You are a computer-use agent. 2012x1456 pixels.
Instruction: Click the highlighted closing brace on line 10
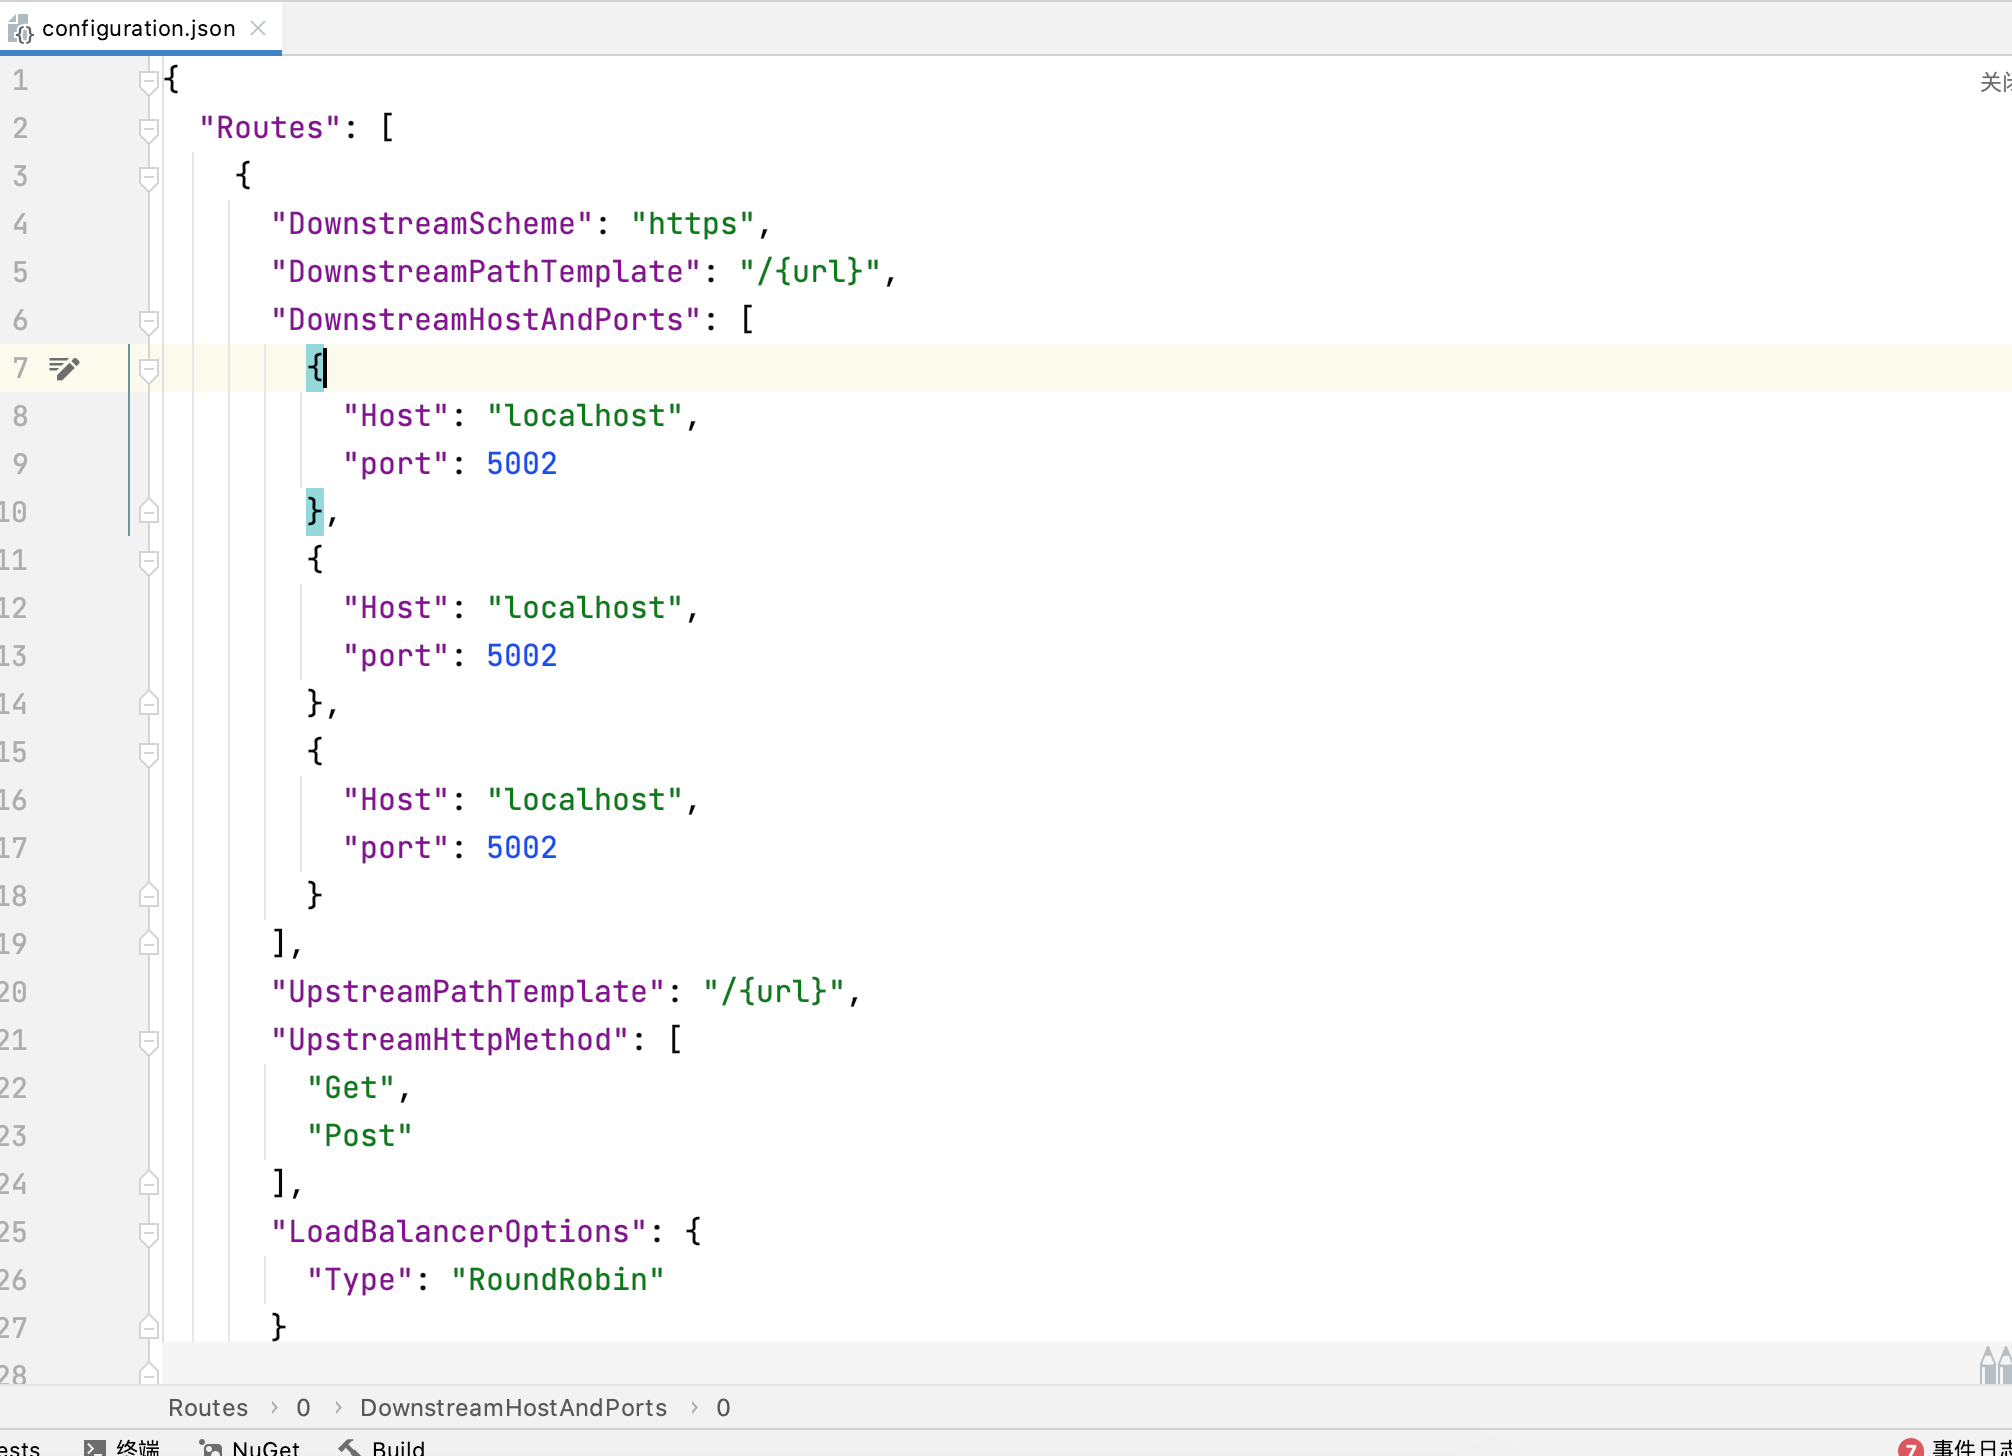315,512
